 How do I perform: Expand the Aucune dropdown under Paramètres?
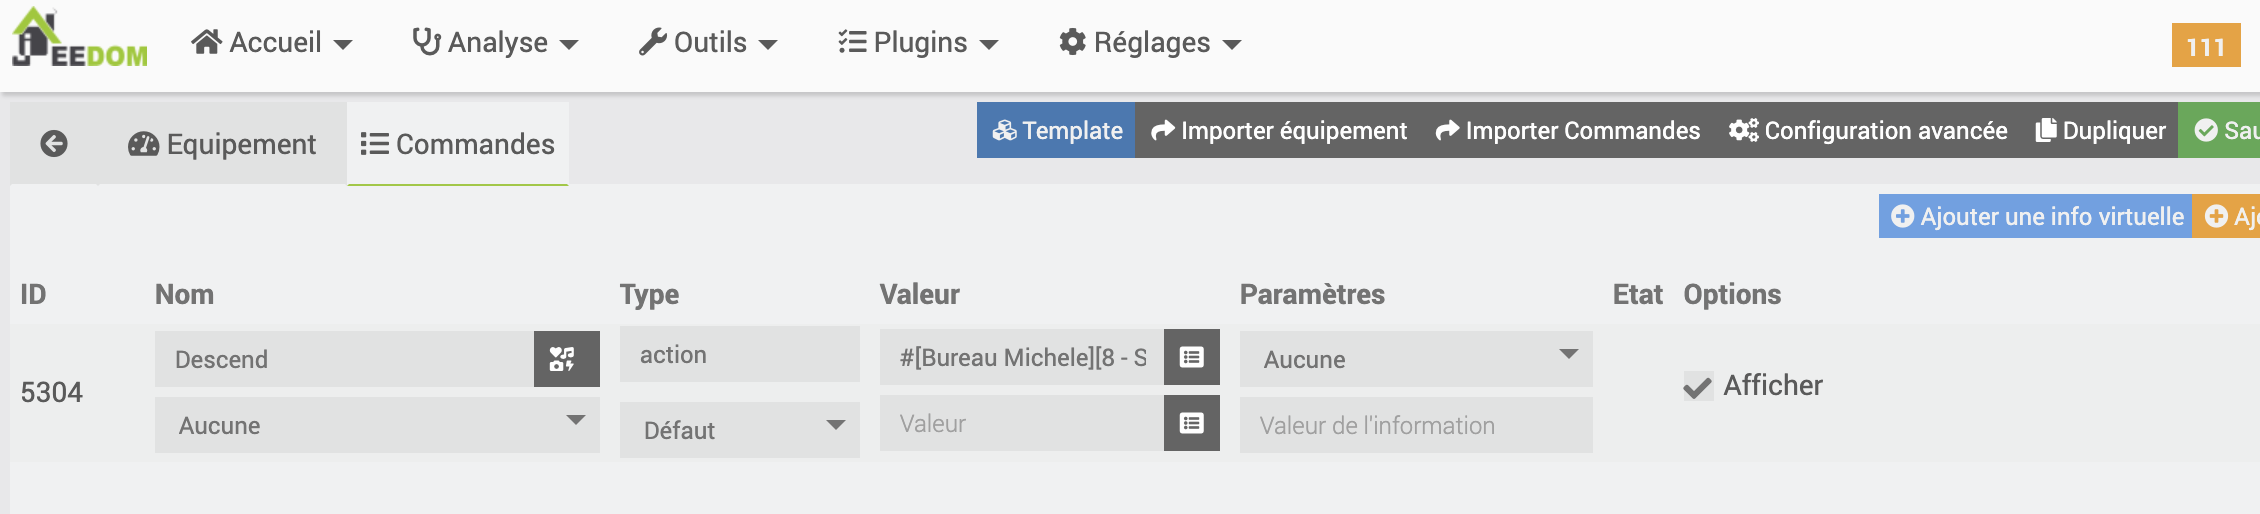1416,359
